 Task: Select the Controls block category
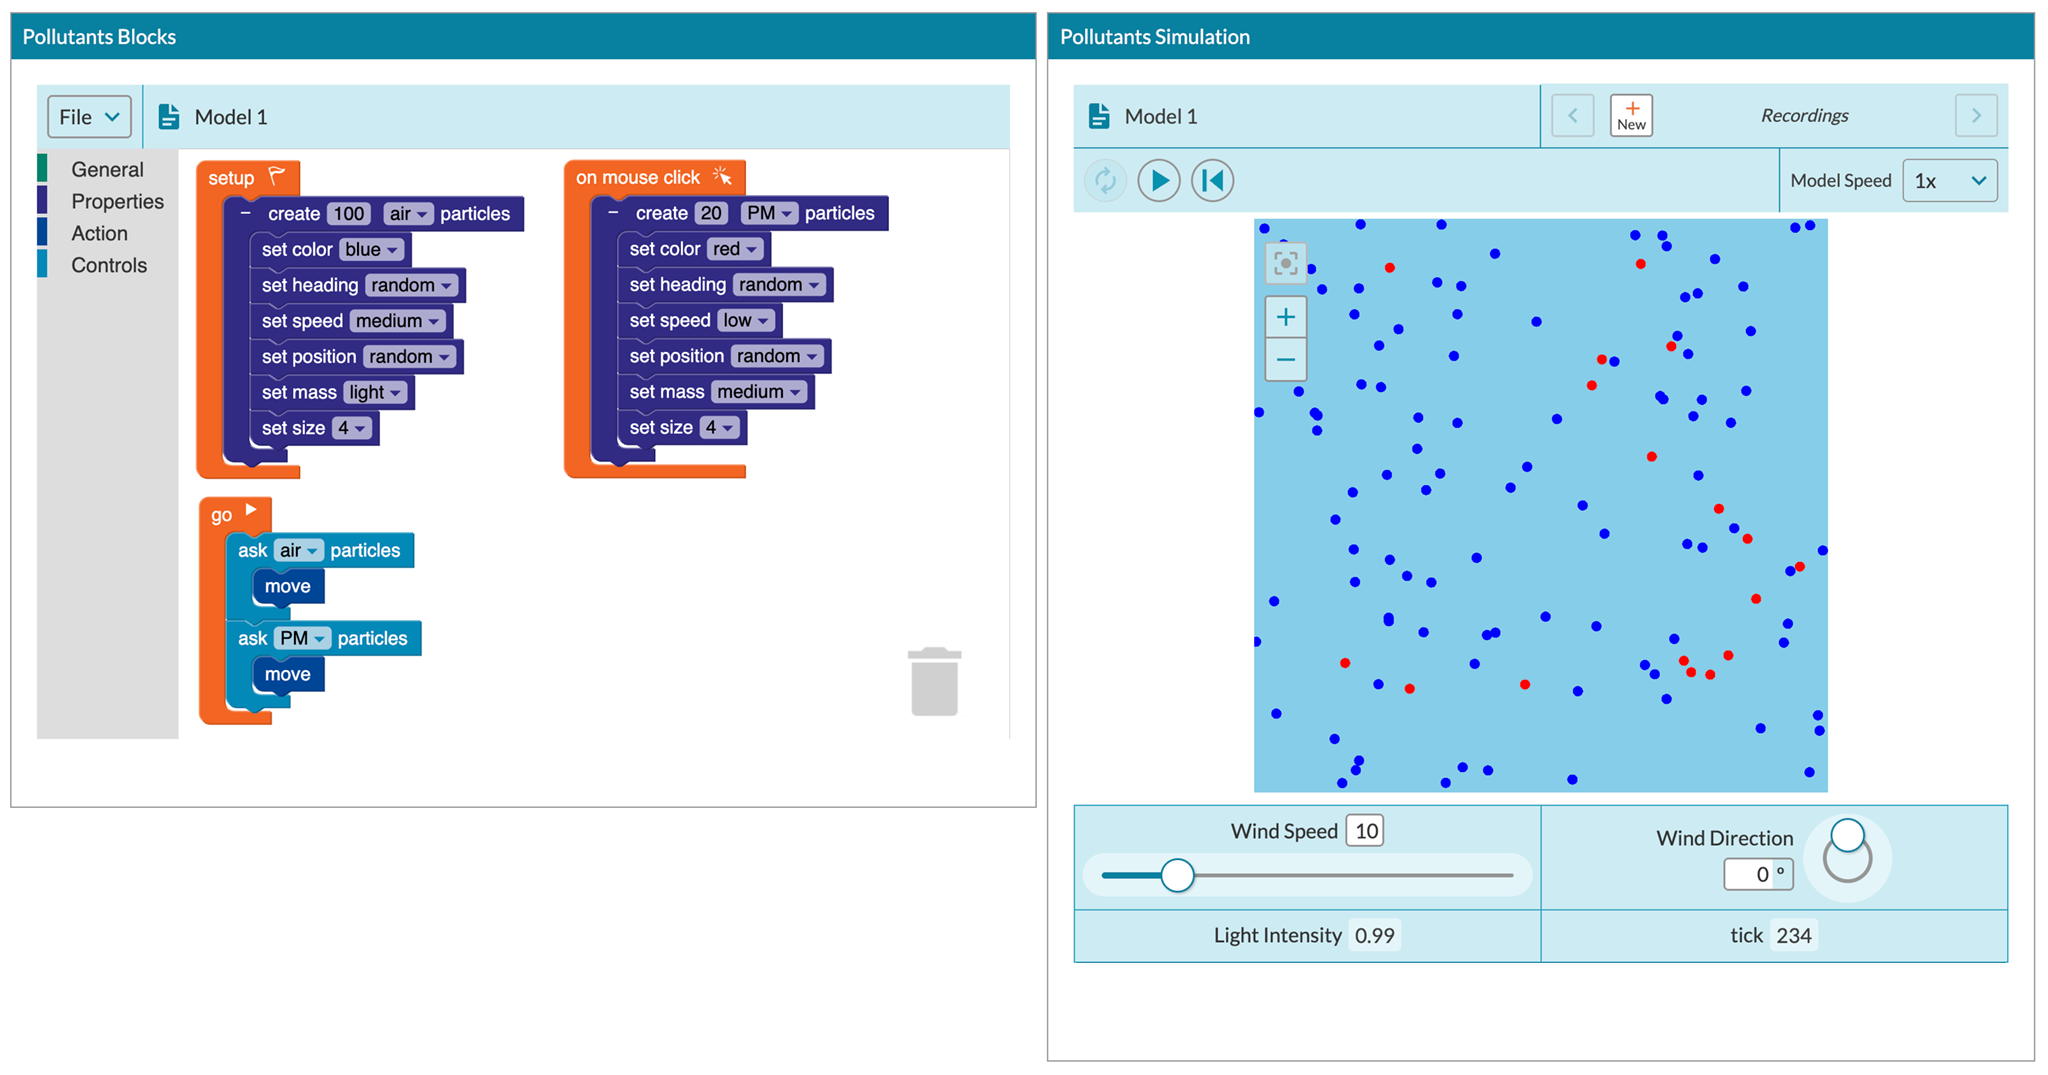[109, 266]
